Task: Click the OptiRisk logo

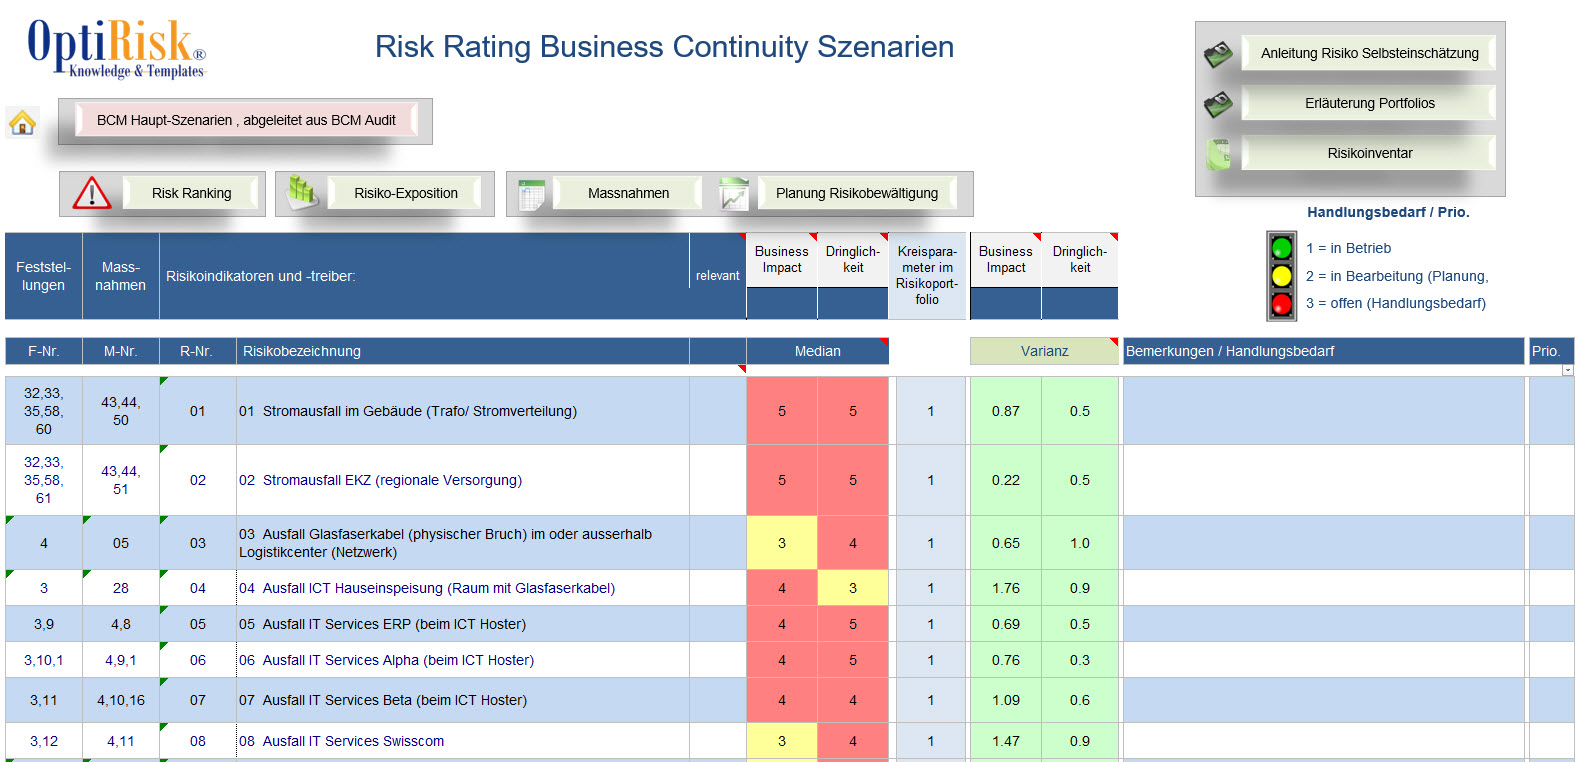Action: (115, 48)
